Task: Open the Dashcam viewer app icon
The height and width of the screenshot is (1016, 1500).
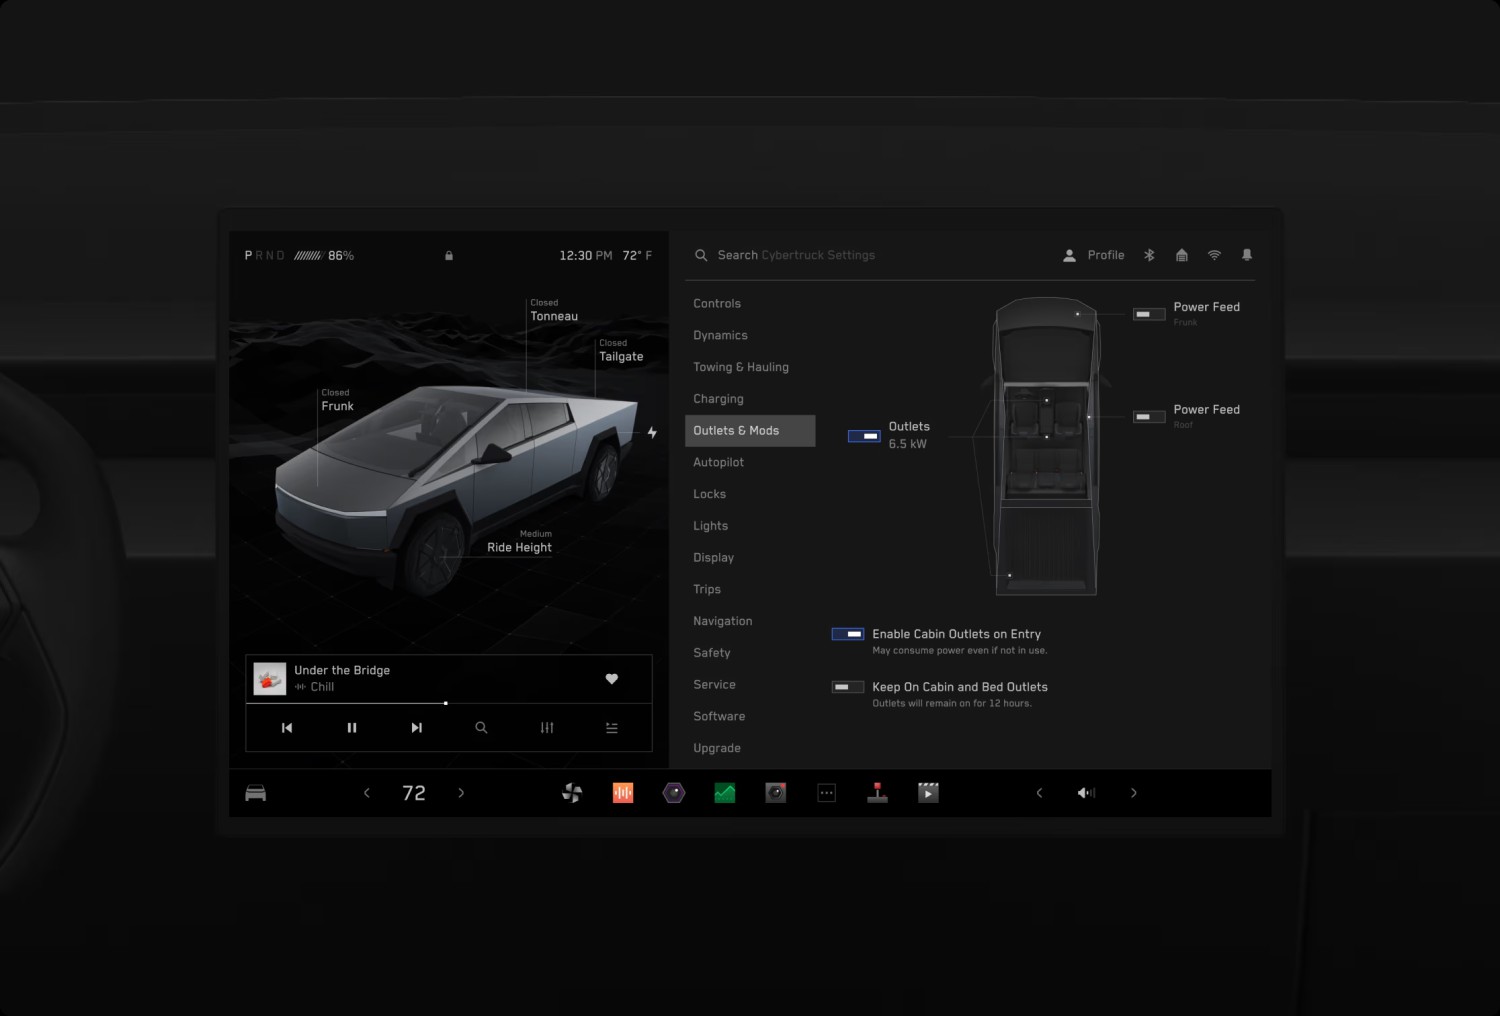Action: pos(775,792)
